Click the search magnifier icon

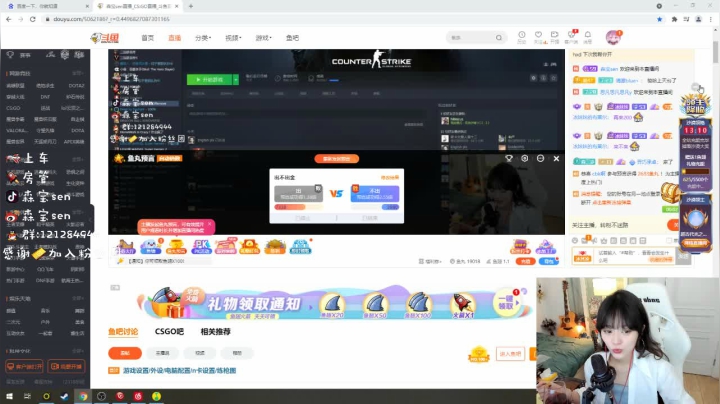click(x=499, y=38)
